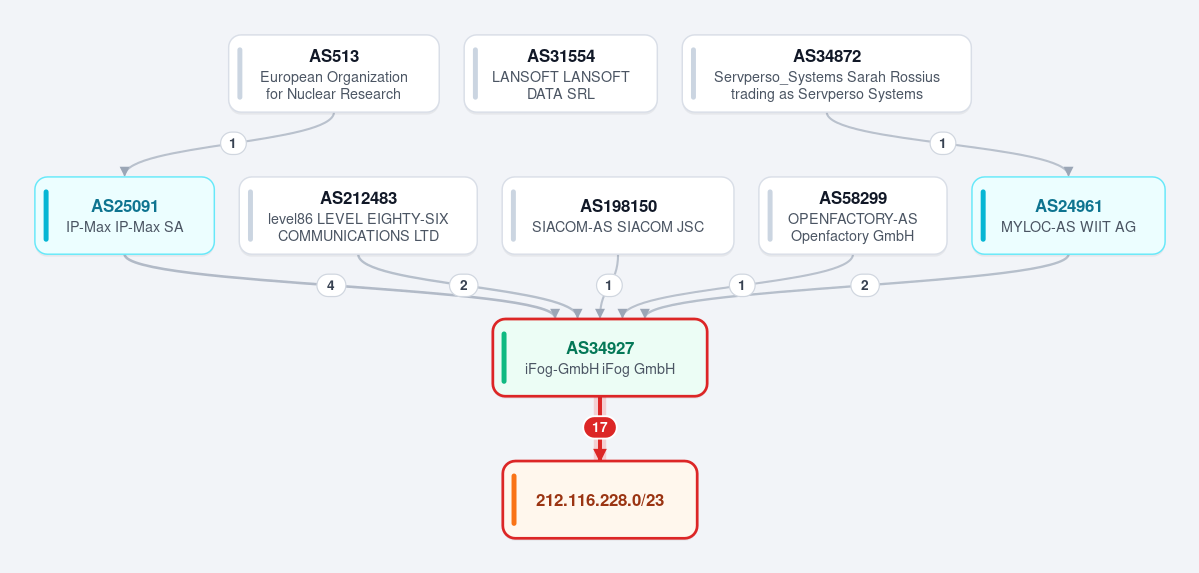Viewport: 1199px width, 573px height.
Task: Open the AS34872 Servperso Systems node
Action: (x=827, y=74)
